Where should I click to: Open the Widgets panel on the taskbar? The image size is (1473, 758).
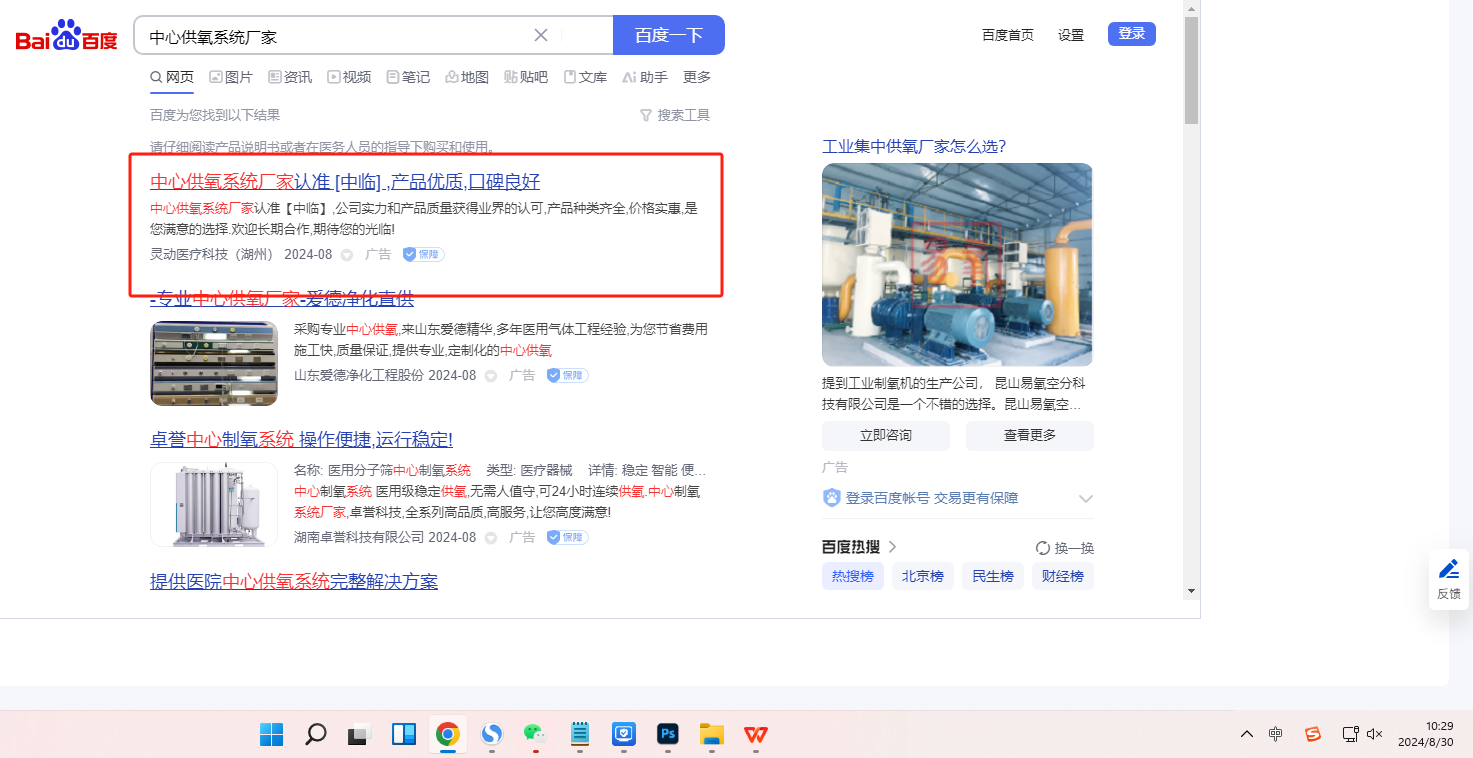[403, 735]
